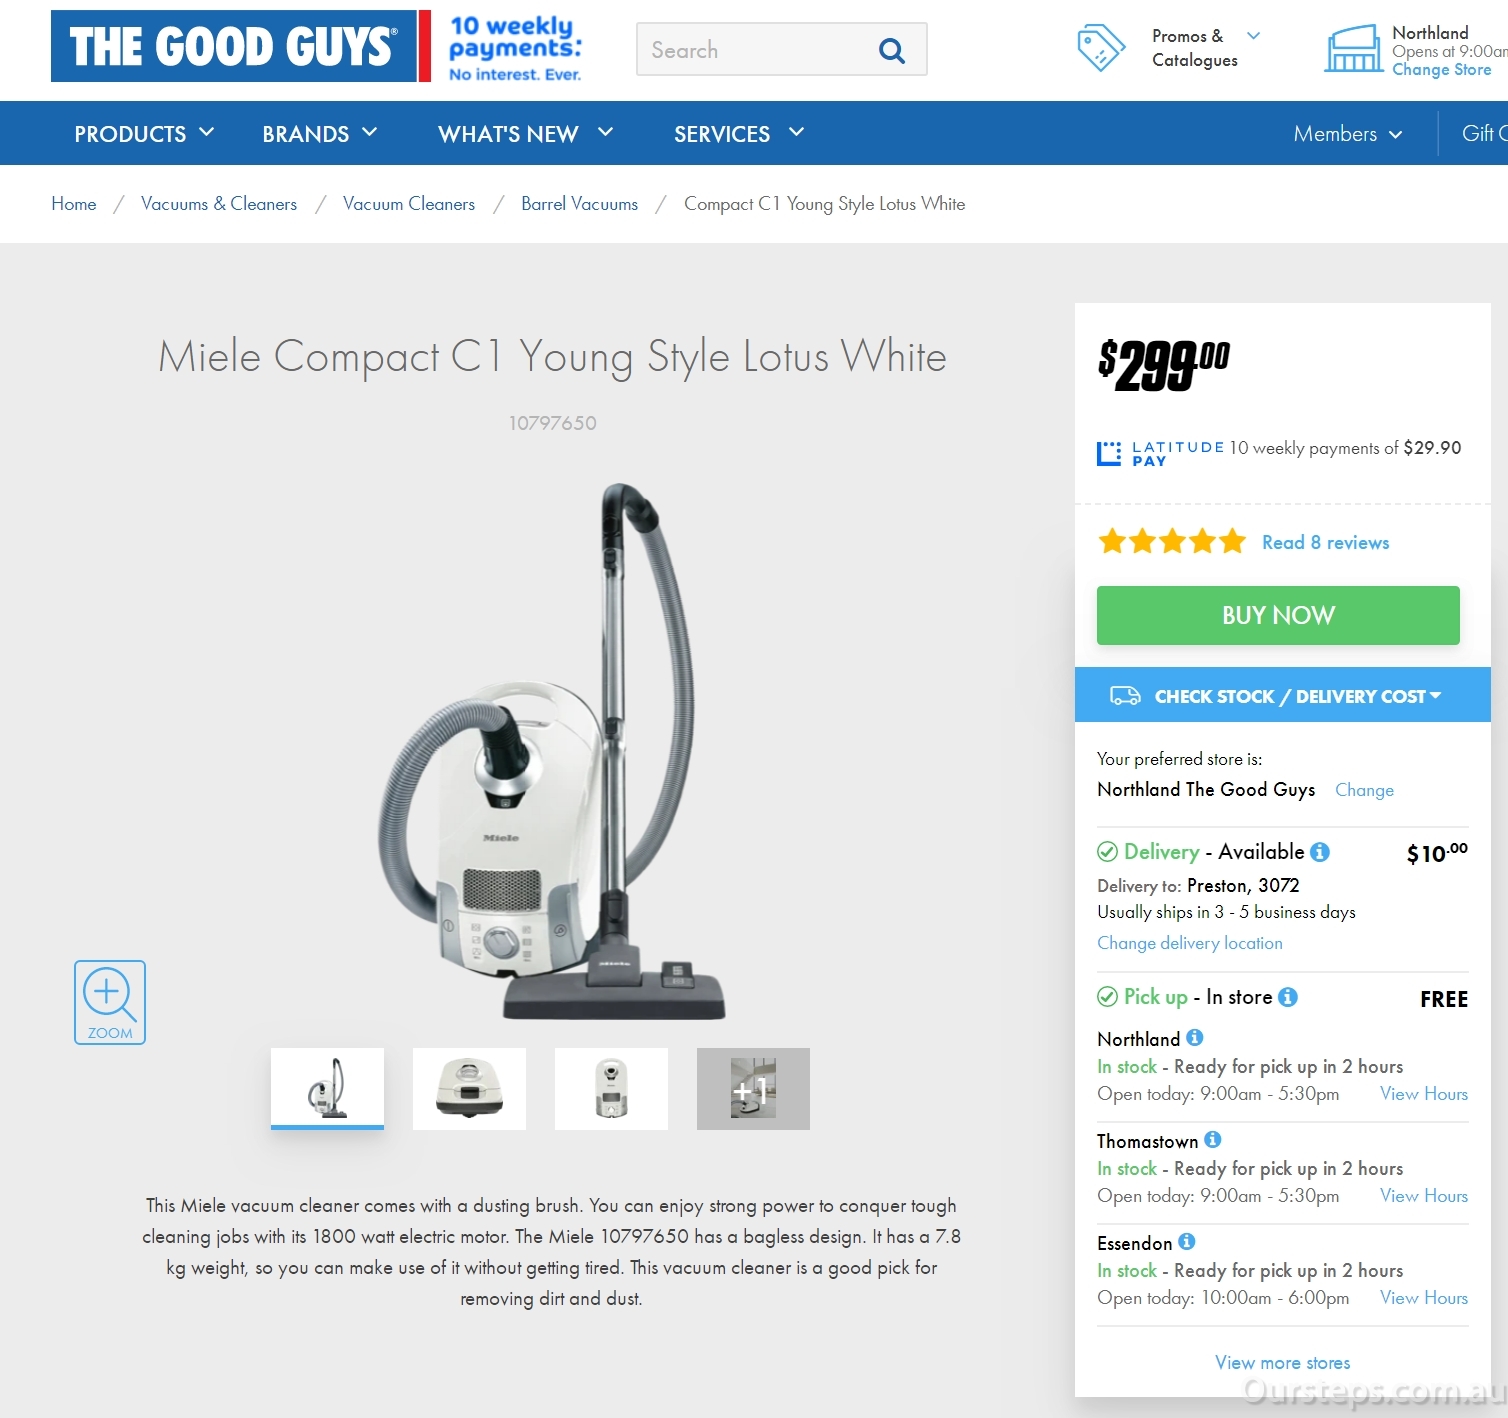This screenshot has height=1418, width=1508.
Task: Expand the Brands dropdown
Action: coord(320,134)
